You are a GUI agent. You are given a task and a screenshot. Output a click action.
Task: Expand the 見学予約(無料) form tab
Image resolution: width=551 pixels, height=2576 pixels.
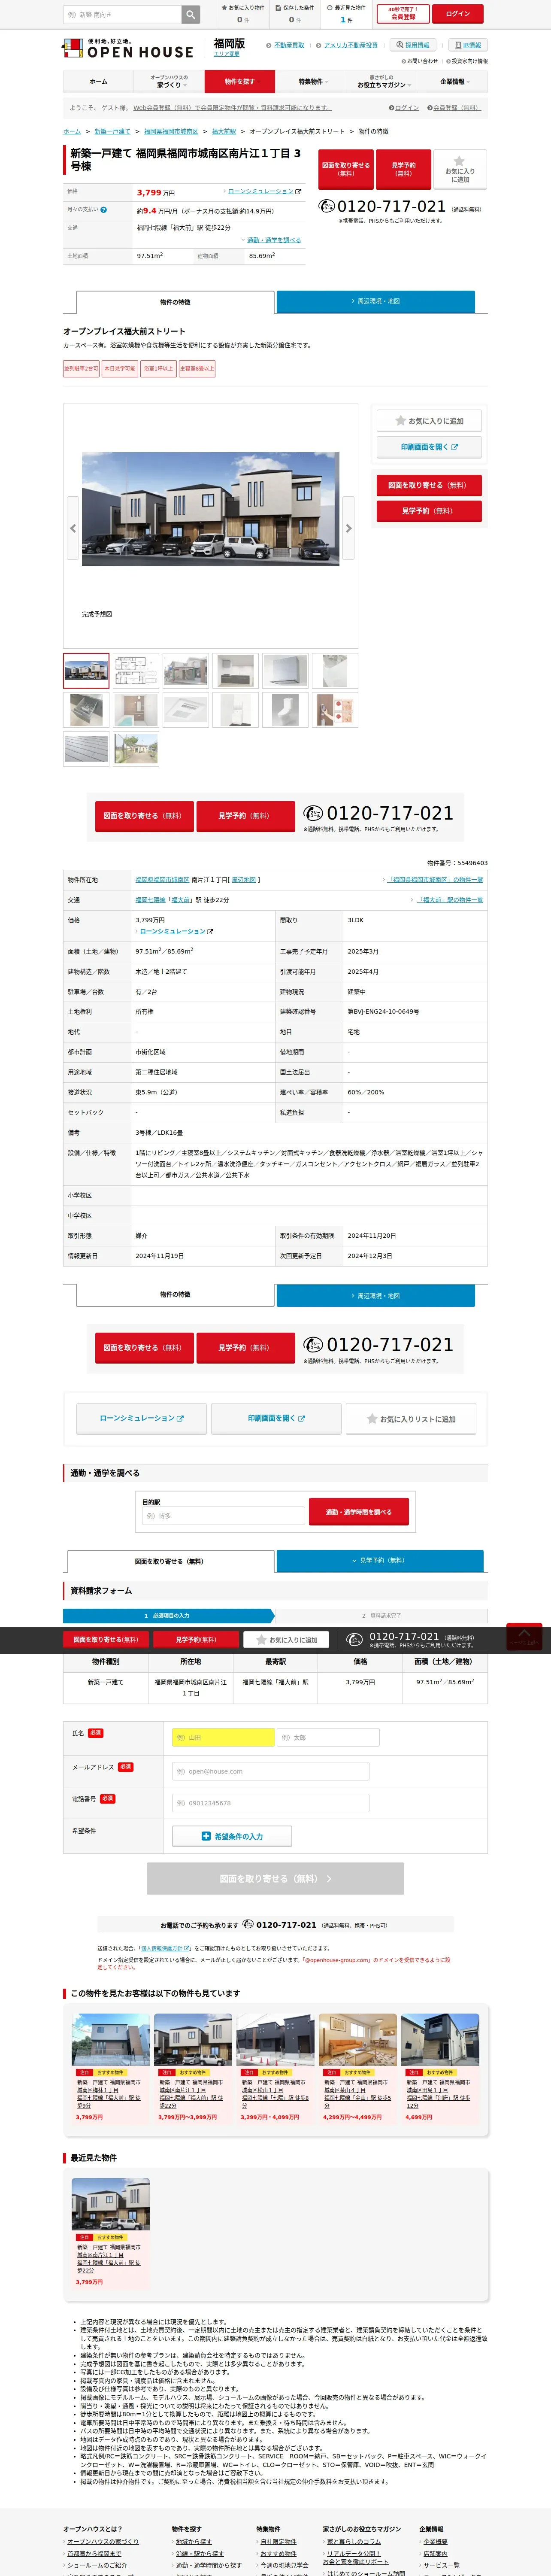380,1560
